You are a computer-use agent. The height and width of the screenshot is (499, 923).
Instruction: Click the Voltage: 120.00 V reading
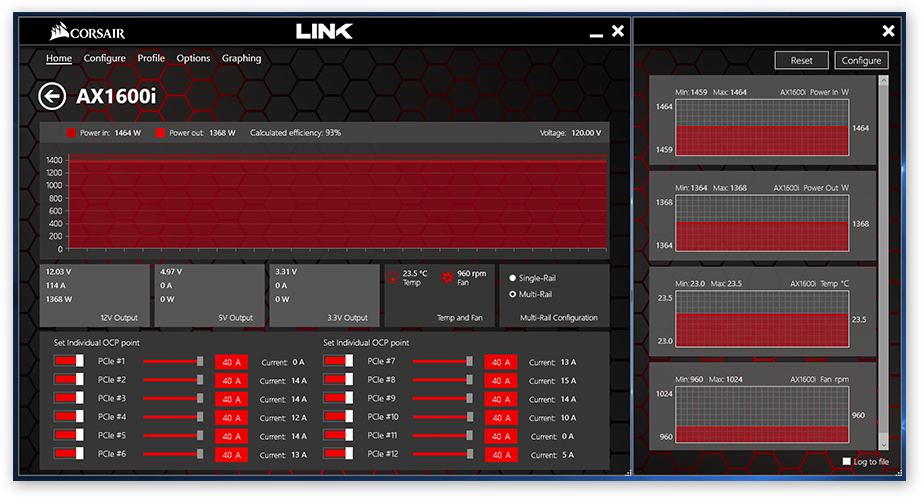[570, 133]
